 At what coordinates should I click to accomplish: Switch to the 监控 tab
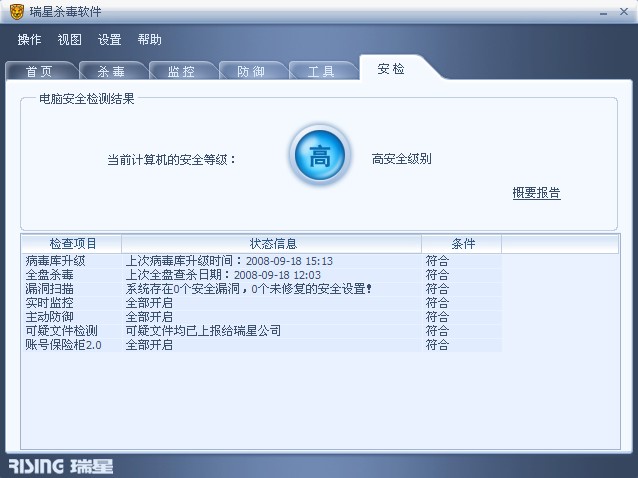181,71
